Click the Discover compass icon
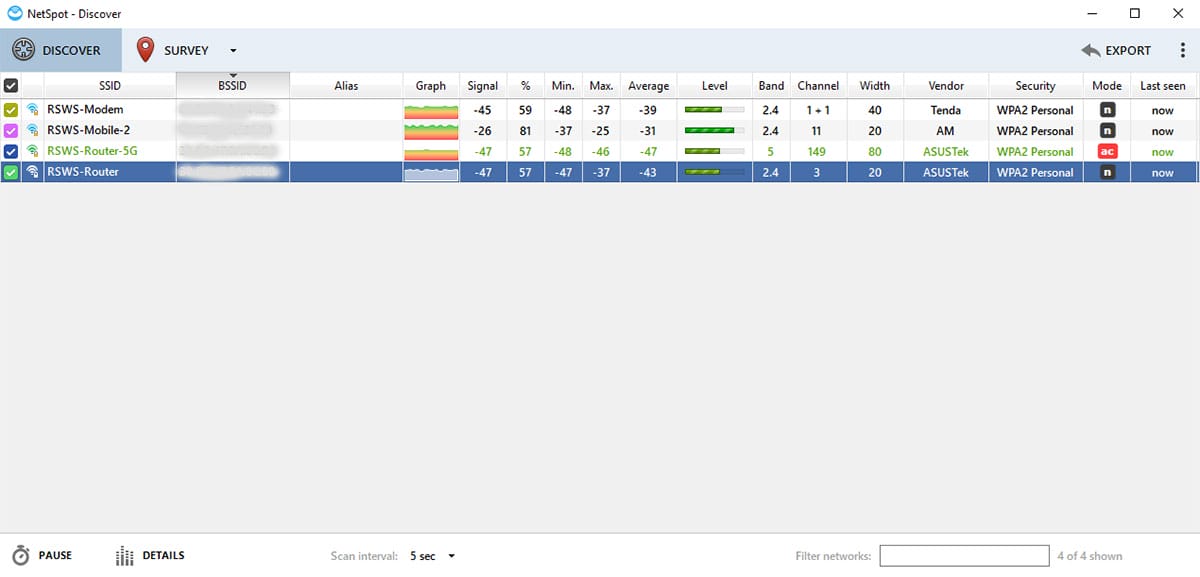Viewport: 1200px width, 577px height. click(24, 50)
